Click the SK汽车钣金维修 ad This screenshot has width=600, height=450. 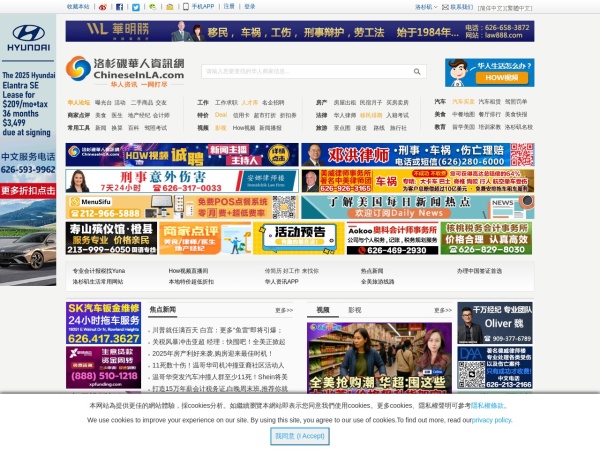tap(103, 323)
